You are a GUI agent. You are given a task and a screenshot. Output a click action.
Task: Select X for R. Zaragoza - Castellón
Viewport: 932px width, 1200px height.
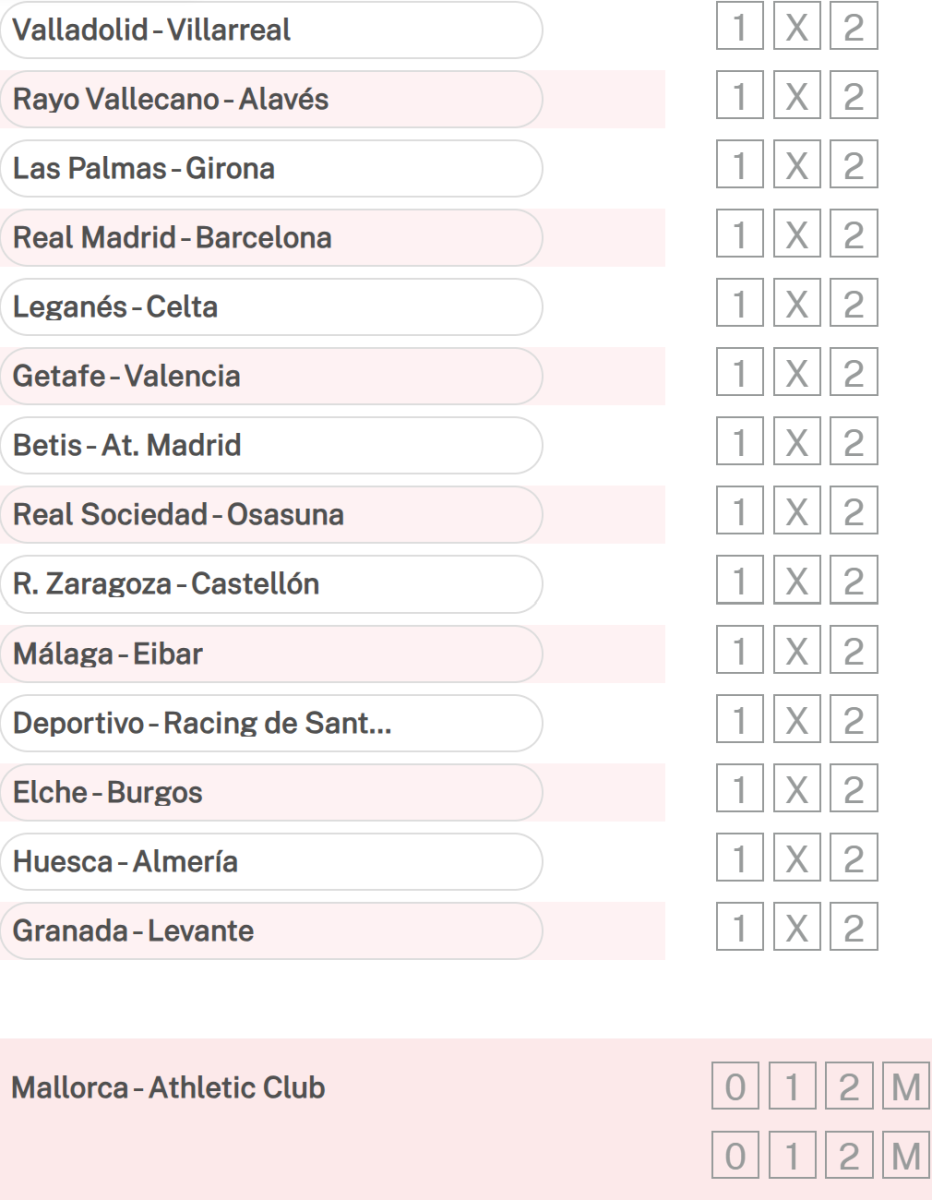(797, 585)
